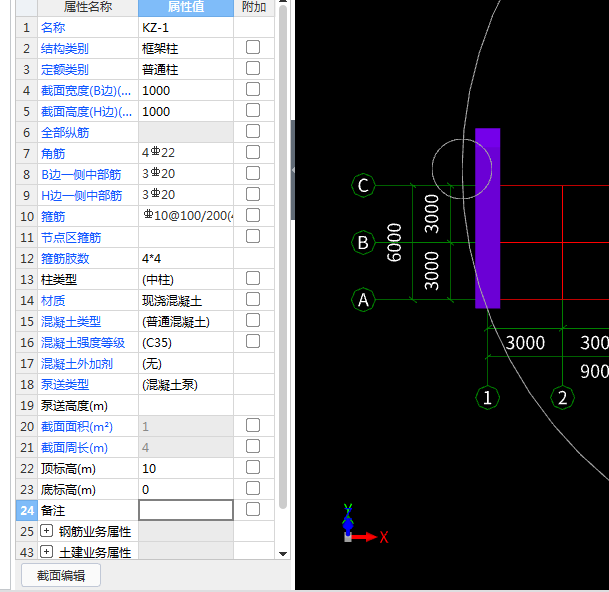Select the 箍筋 value 10@100/200
This screenshot has height=592, width=609.
pos(186,216)
